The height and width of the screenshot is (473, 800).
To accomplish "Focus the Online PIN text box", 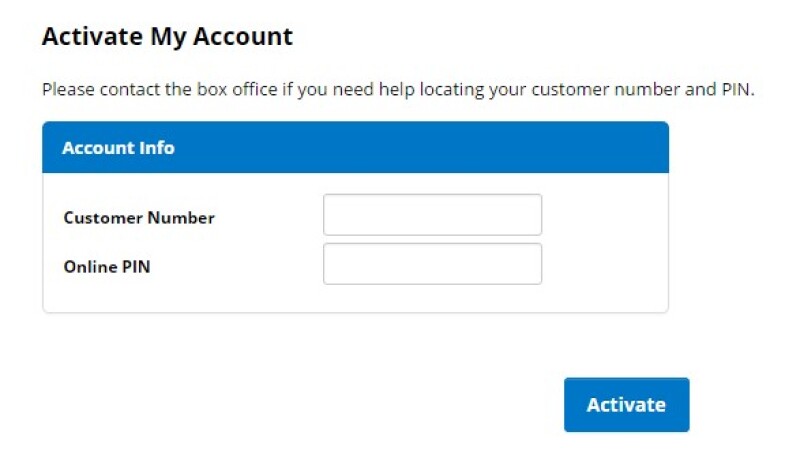I will (x=432, y=264).
